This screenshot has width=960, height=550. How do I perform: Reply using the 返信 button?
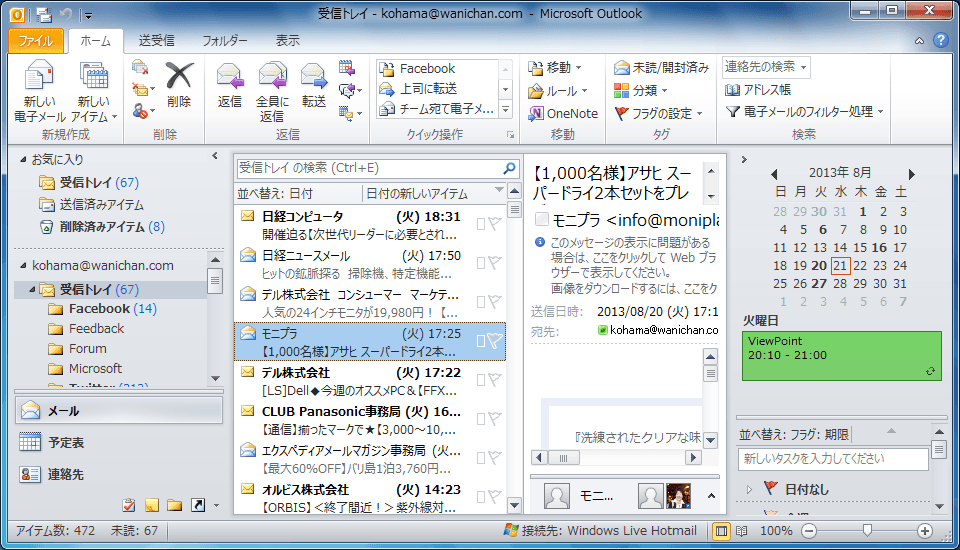(x=230, y=85)
